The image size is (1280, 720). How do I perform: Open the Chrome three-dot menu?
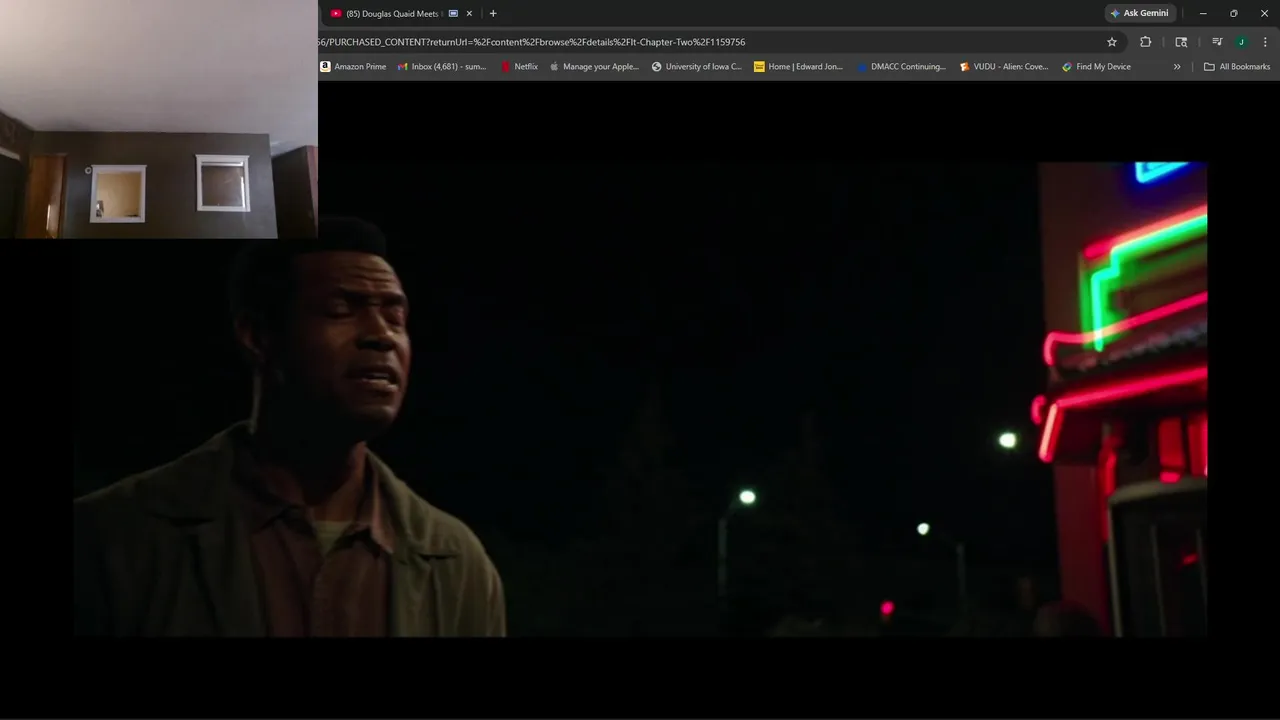click(x=1265, y=42)
